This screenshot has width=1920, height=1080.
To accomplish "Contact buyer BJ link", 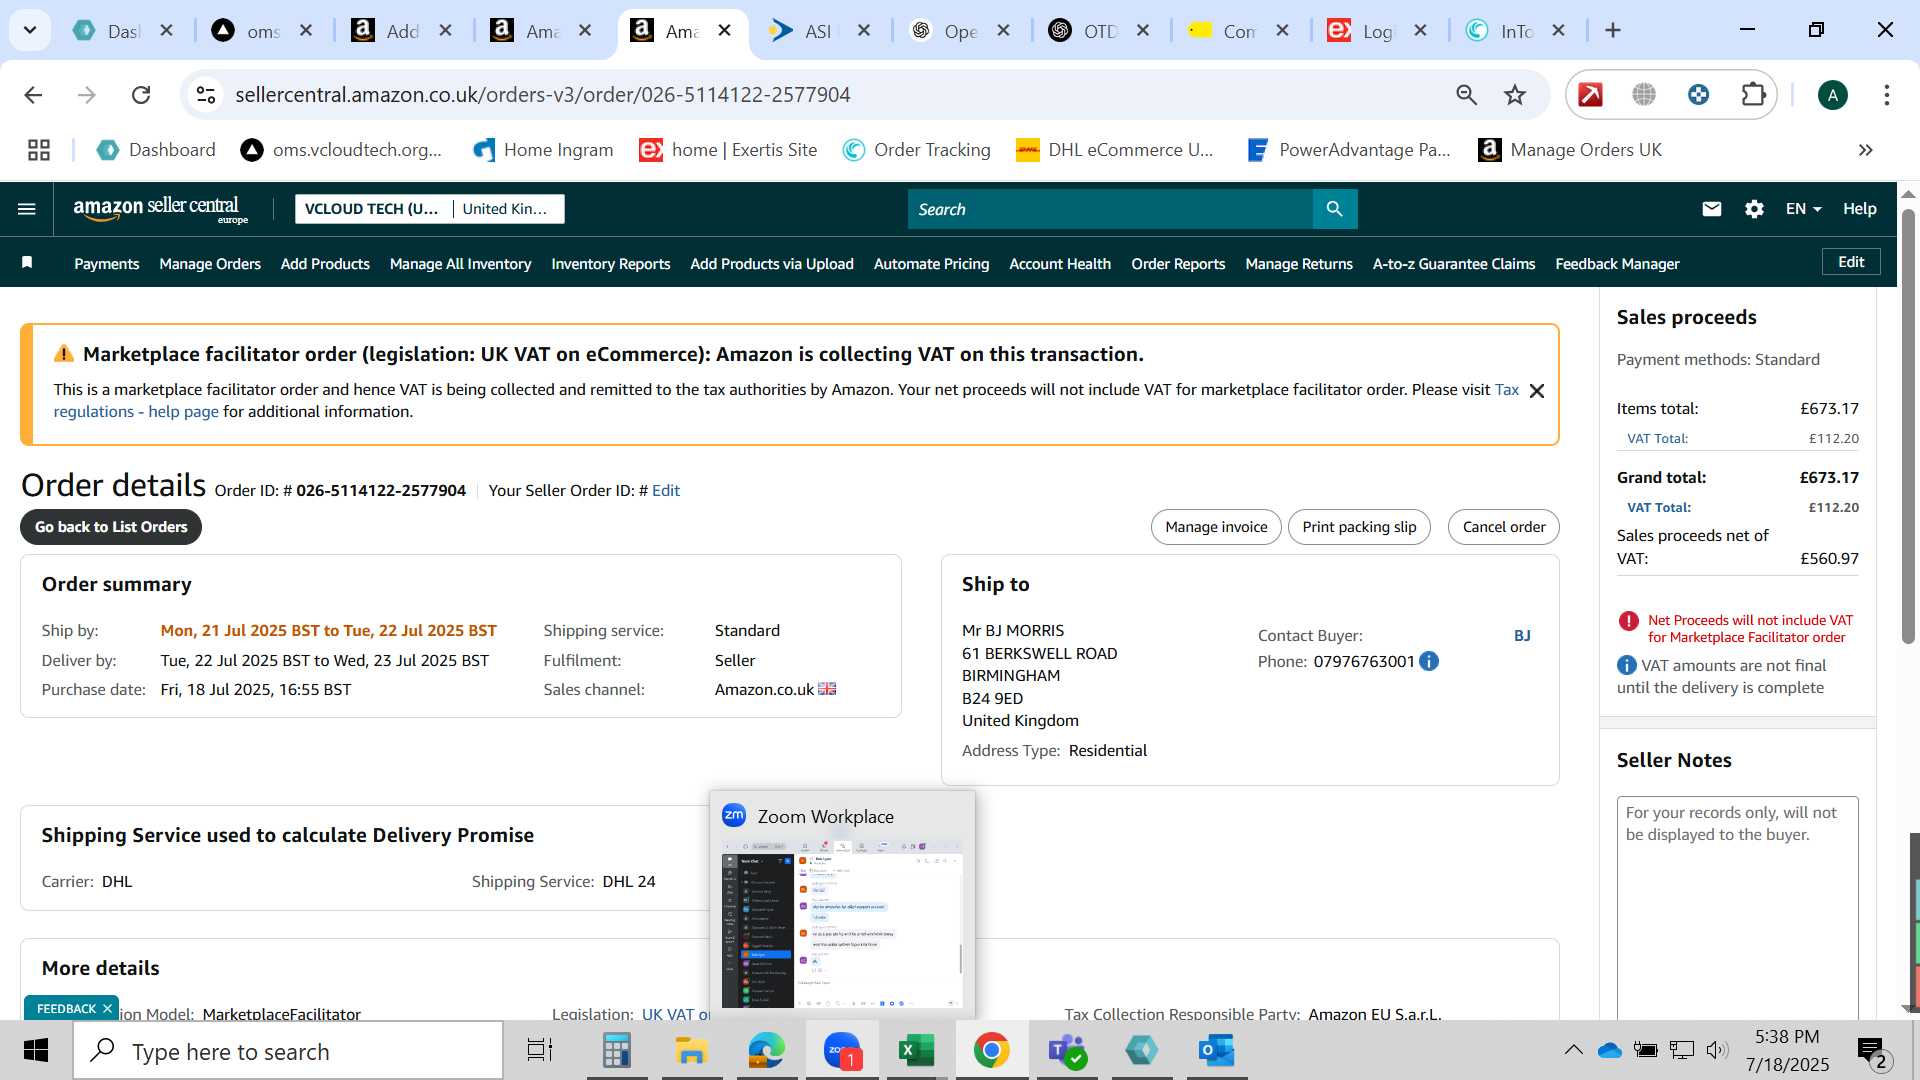I will click(x=1521, y=636).
